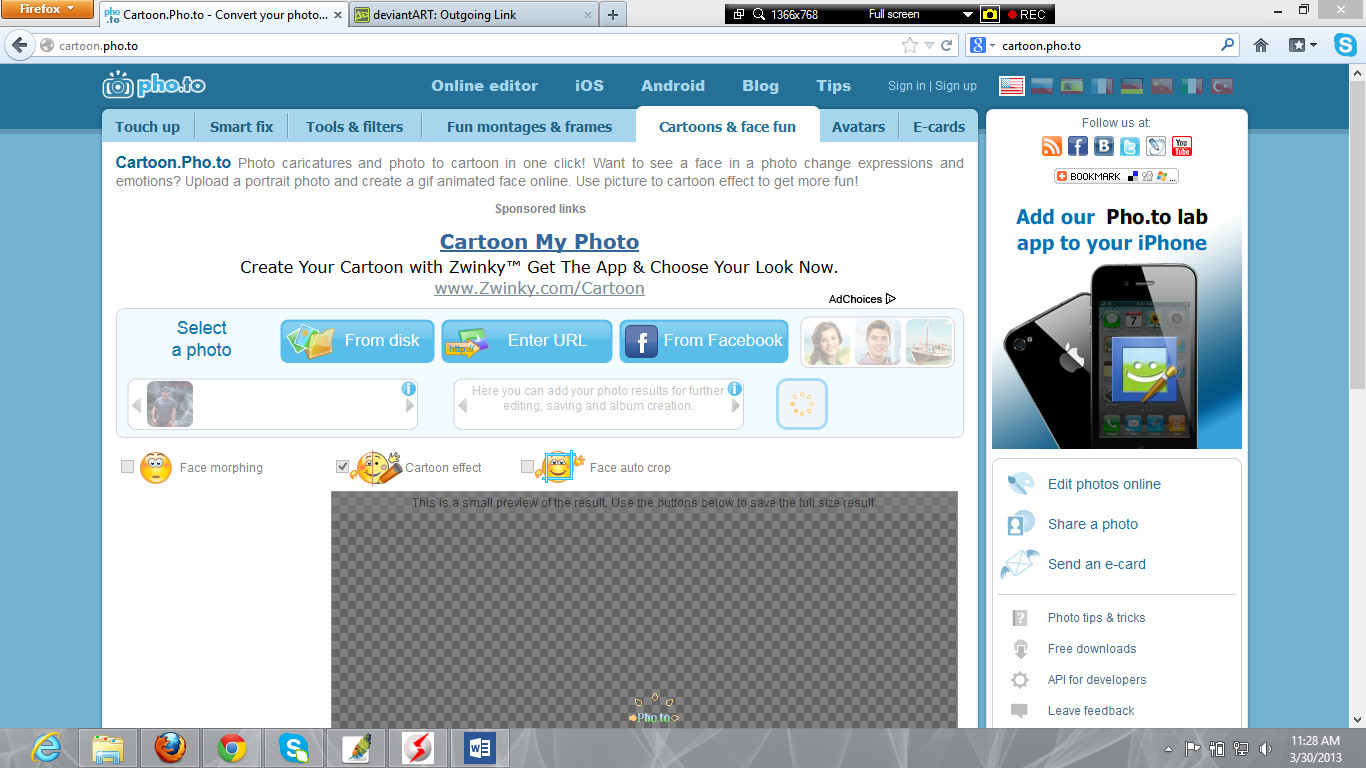Switch language to Turkish flag

point(1222,86)
